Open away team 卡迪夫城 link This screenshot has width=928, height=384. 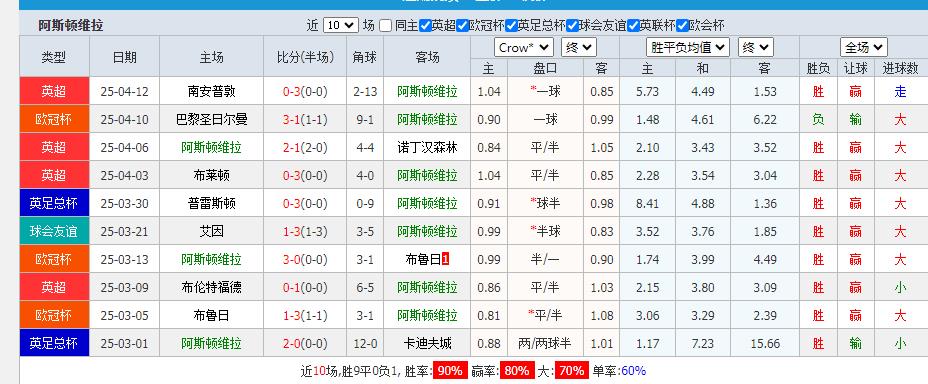[x=427, y=343]
